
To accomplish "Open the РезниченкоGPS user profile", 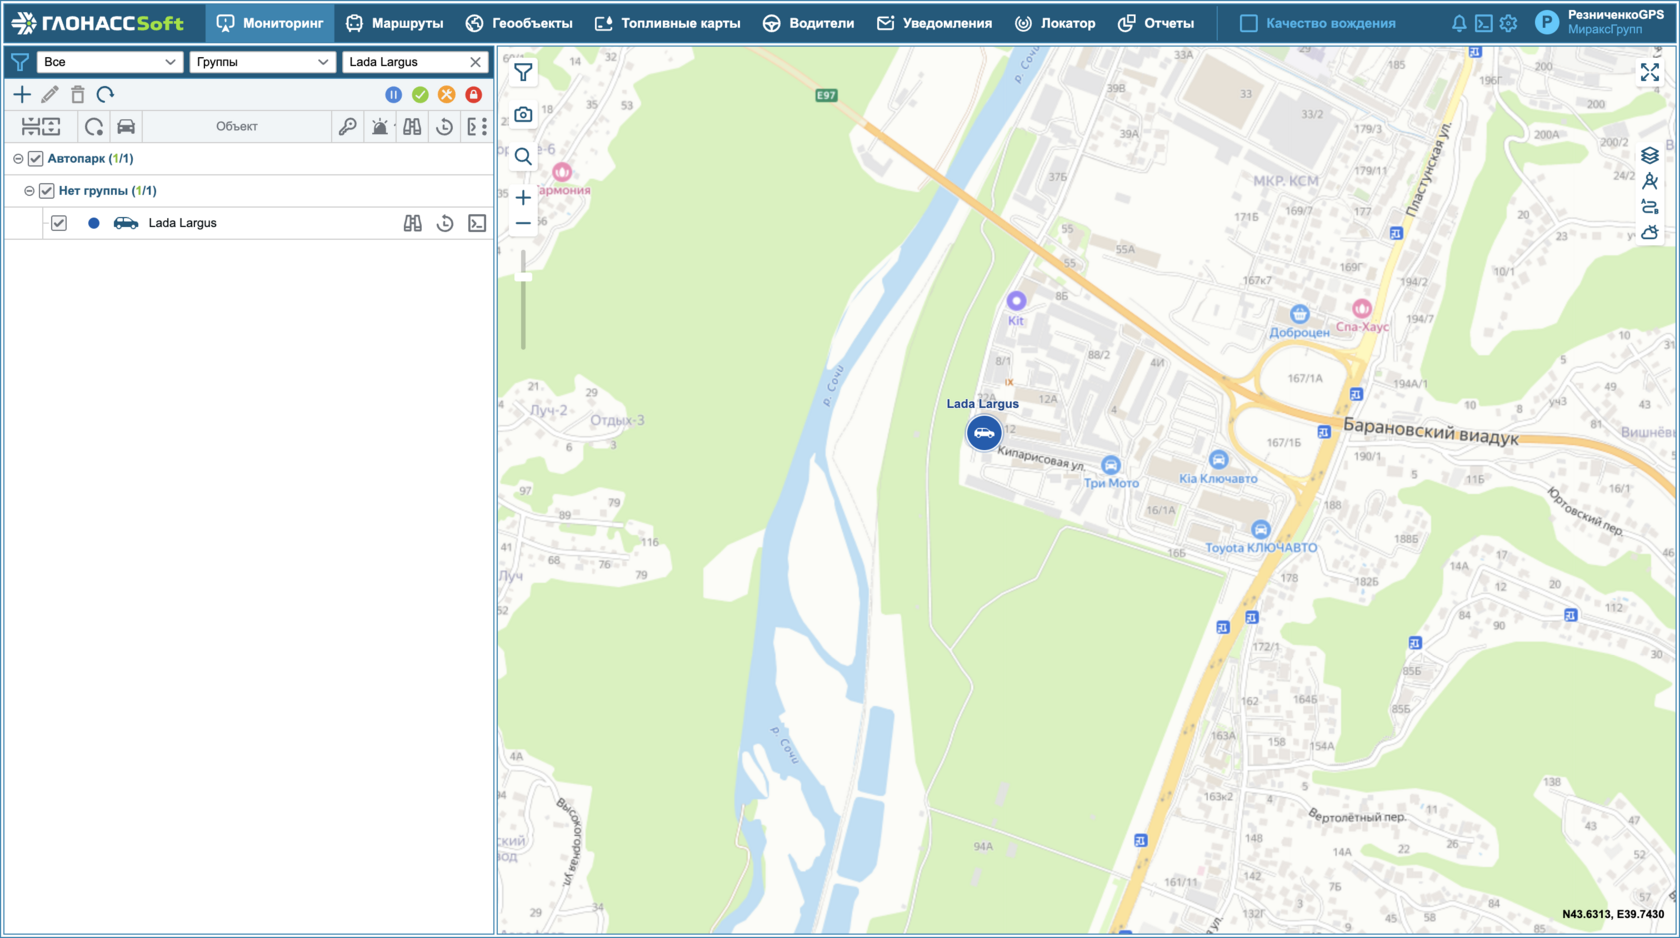I will pos(1601,22).
